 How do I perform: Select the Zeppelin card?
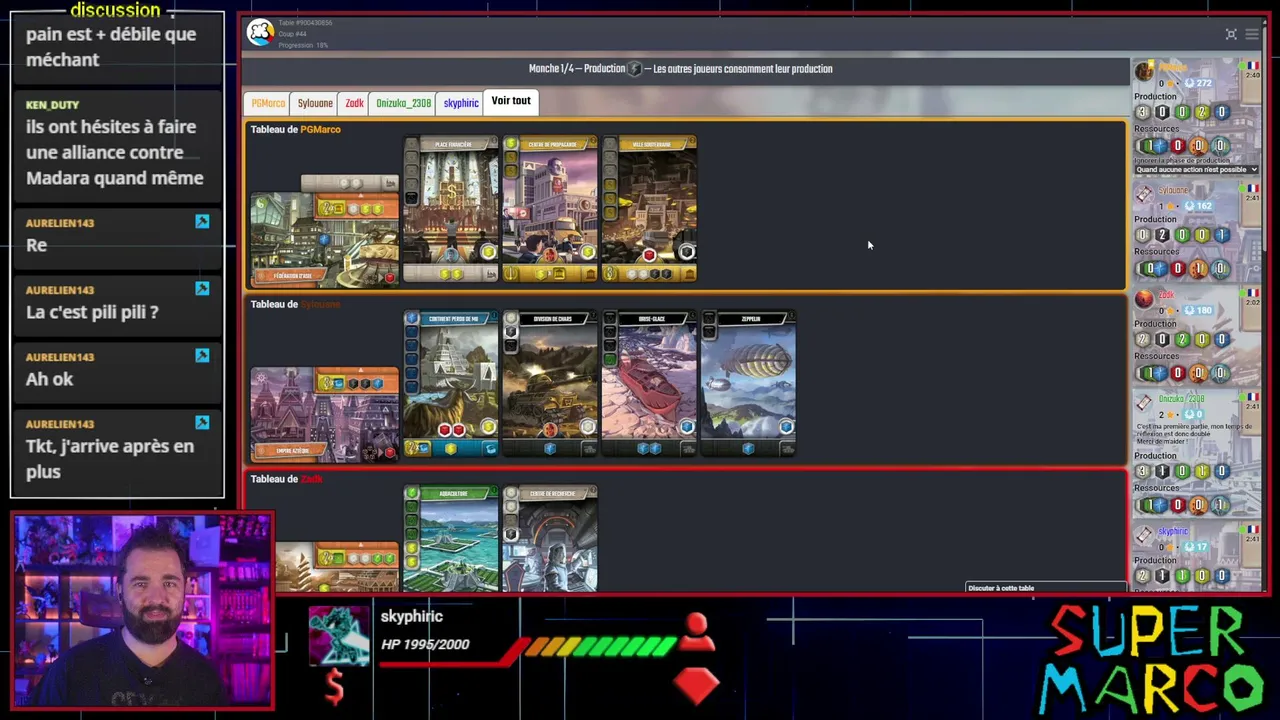748,385
